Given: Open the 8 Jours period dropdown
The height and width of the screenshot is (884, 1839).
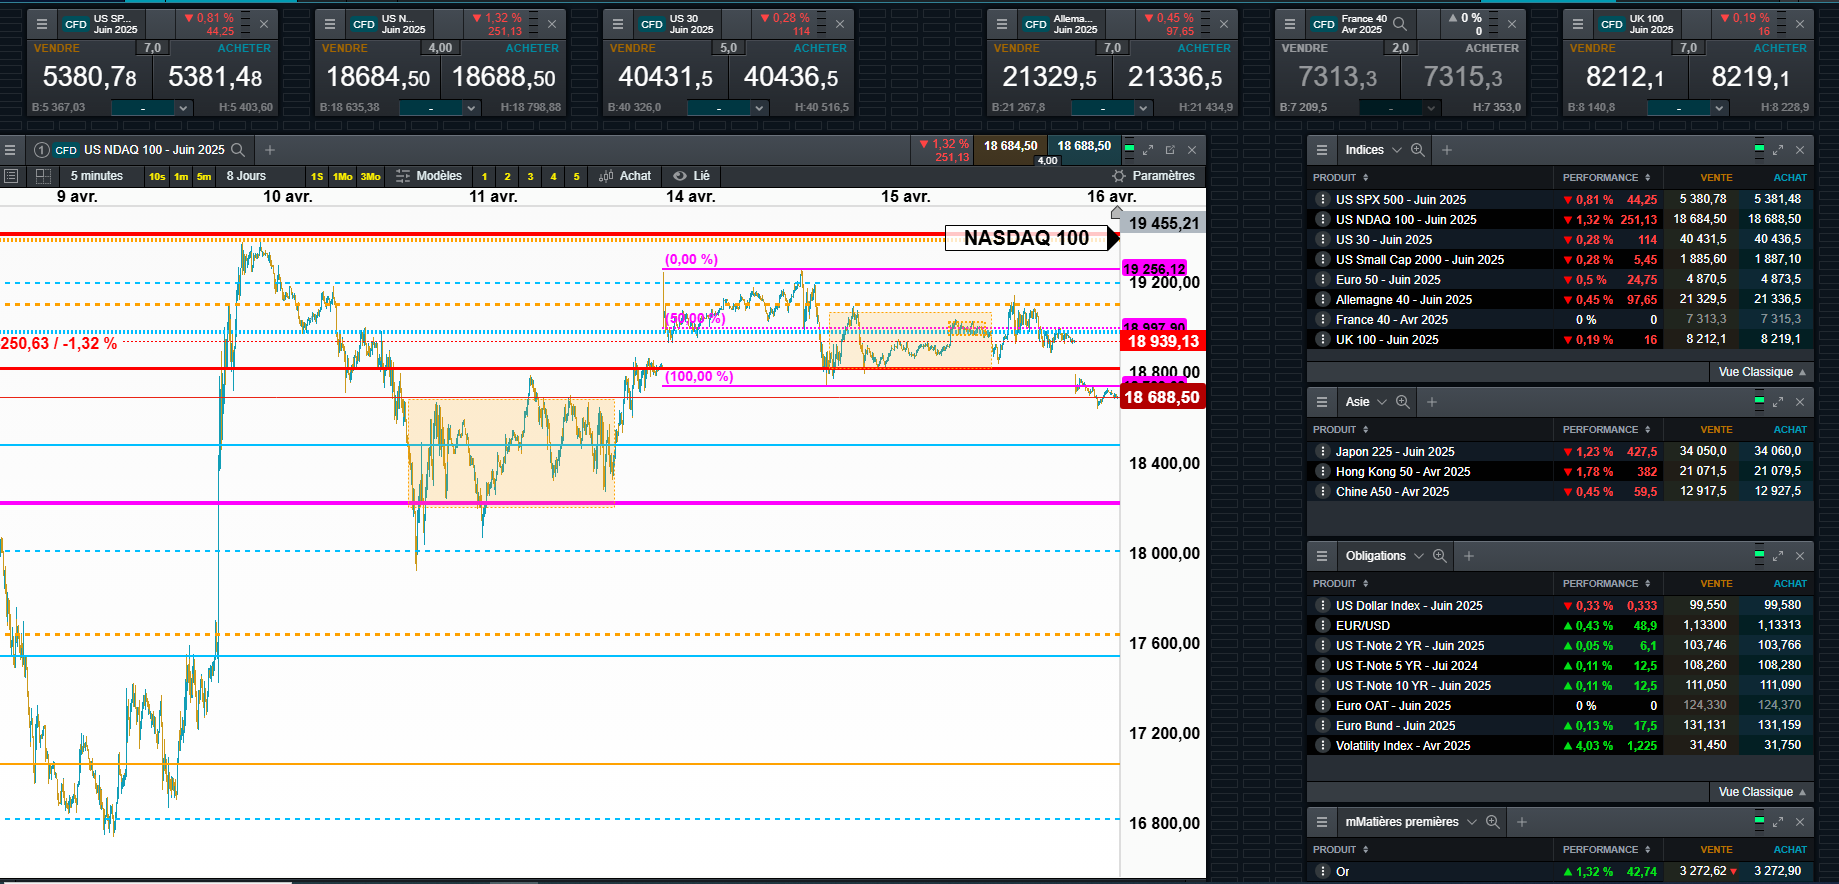Looking at the screenshot, I should click(x=246, y=176).
